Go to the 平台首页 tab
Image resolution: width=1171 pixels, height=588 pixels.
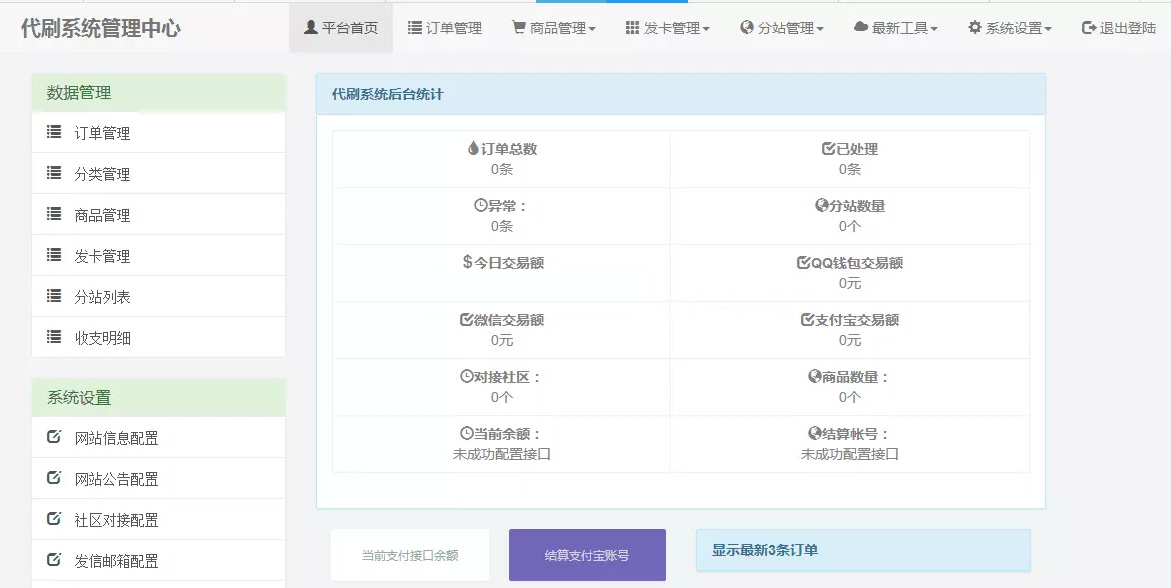(x=340, y=28)
